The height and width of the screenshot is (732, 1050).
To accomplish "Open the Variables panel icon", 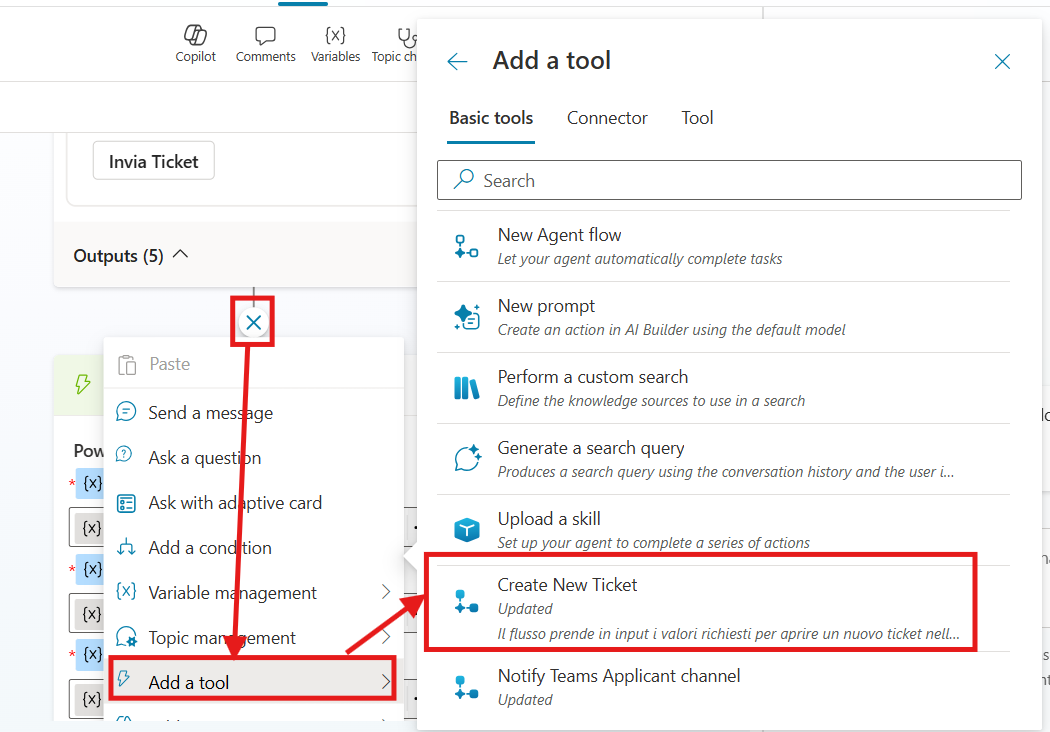I will (x=335, y=38).
